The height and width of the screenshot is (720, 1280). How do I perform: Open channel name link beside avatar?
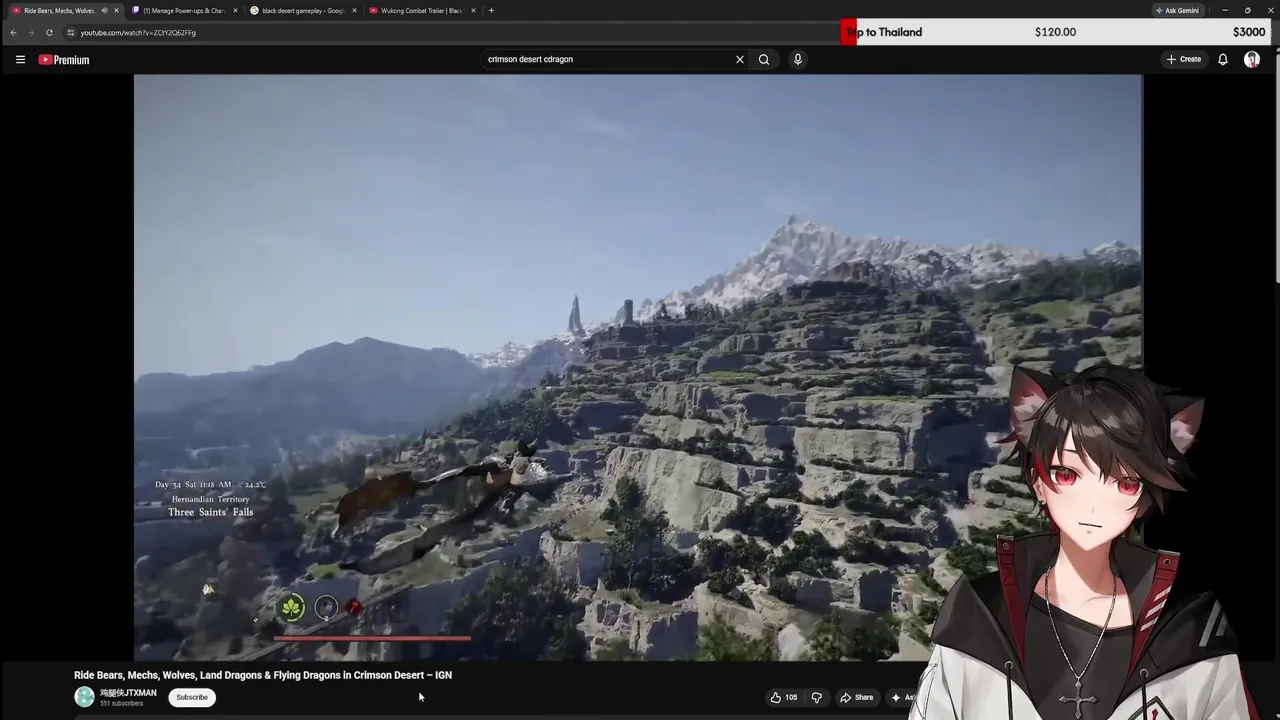pyautogui.click(x=128, y=693)
